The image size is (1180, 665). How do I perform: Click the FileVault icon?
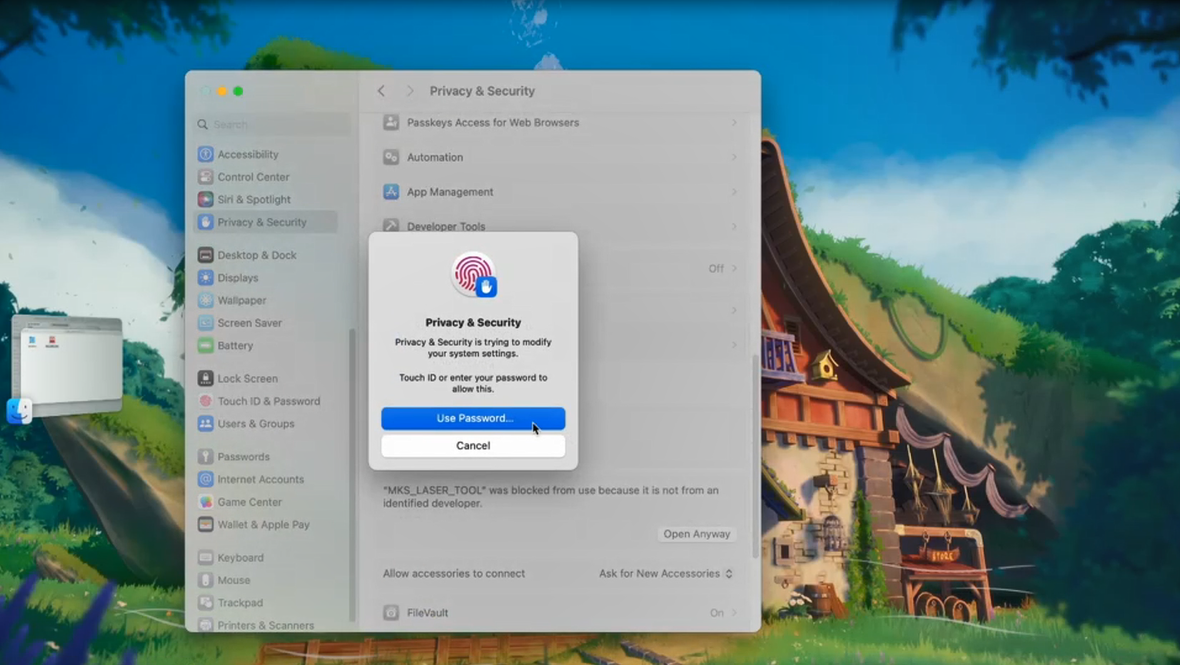(391, 612)
